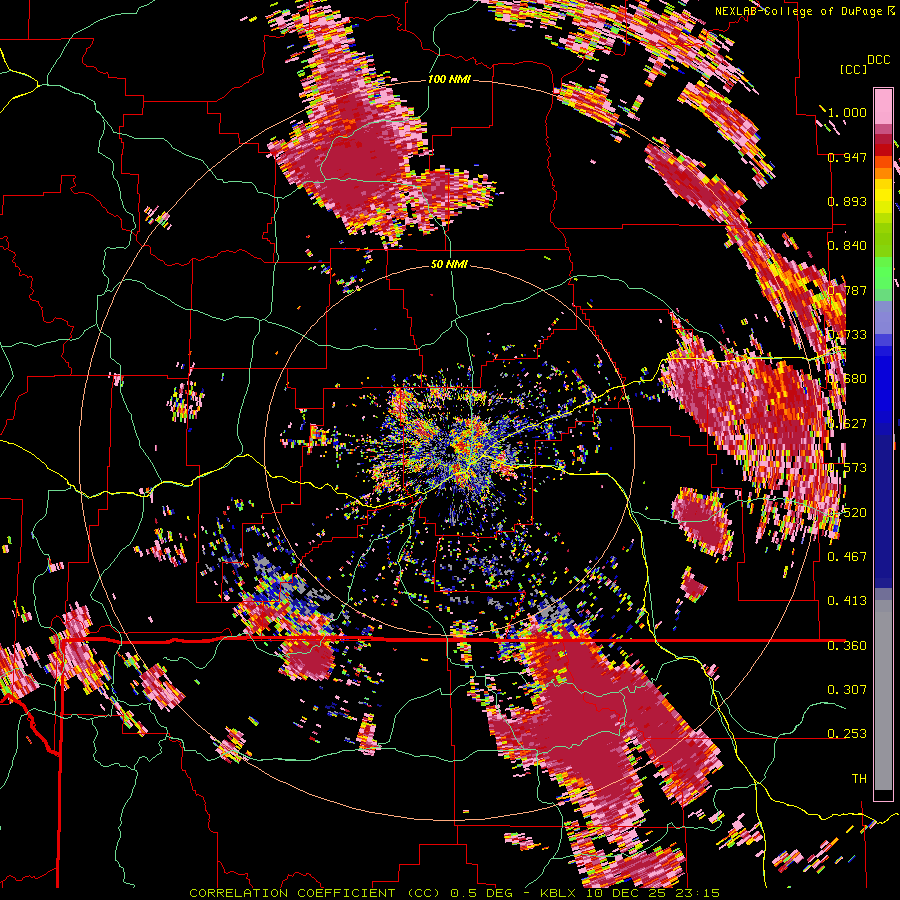
Task: Click the [CC] units label
Action: tap(853, 69)
